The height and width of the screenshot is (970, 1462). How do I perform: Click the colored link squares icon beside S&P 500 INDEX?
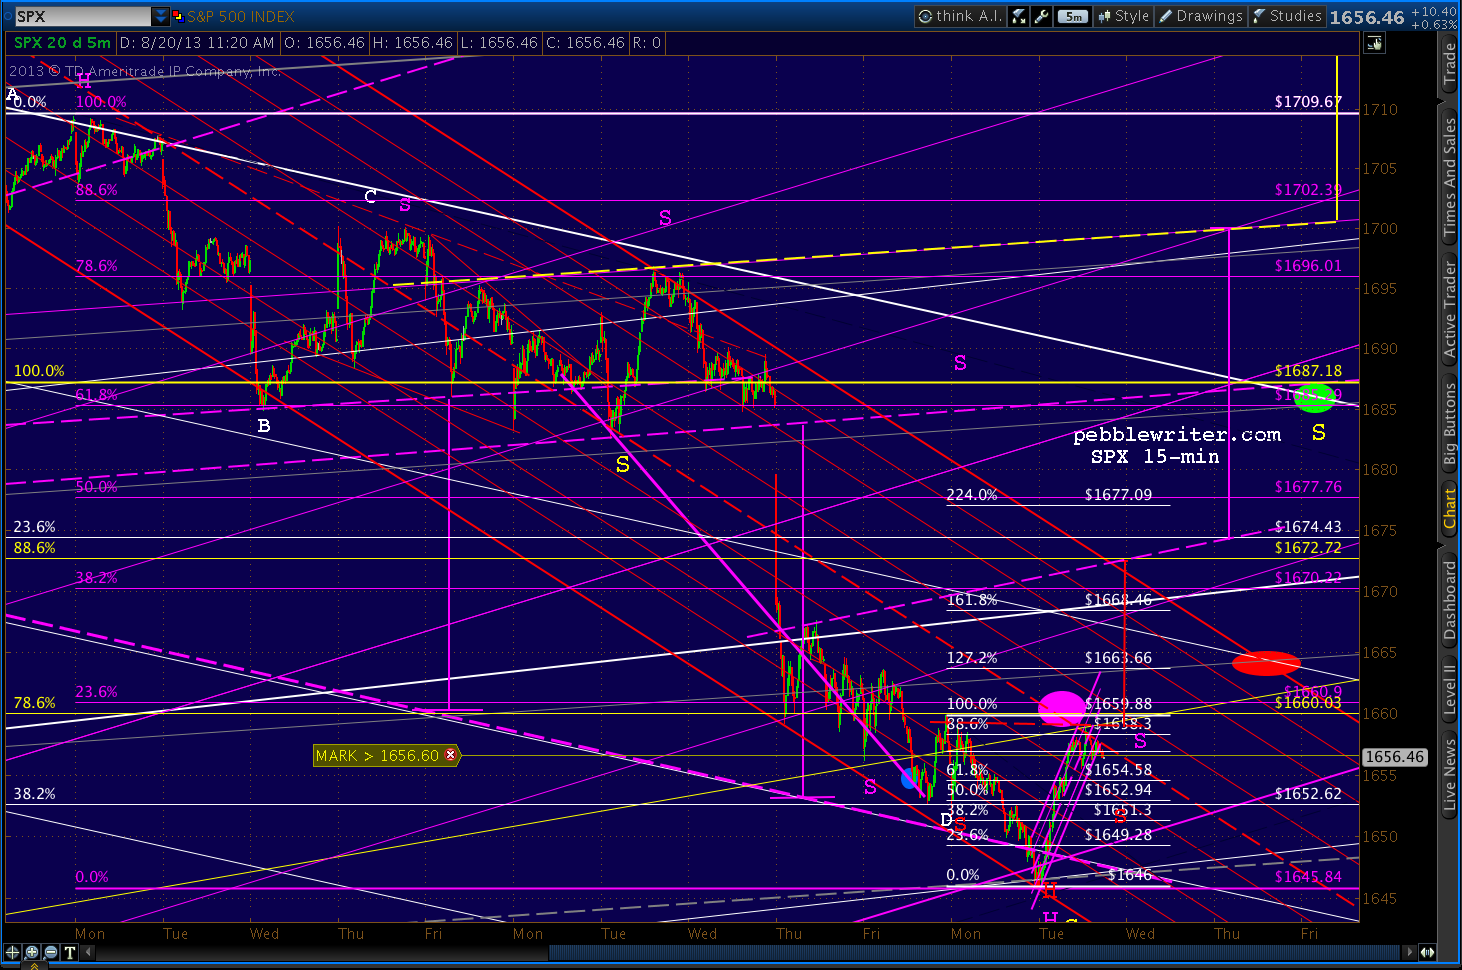coord(178,17)
